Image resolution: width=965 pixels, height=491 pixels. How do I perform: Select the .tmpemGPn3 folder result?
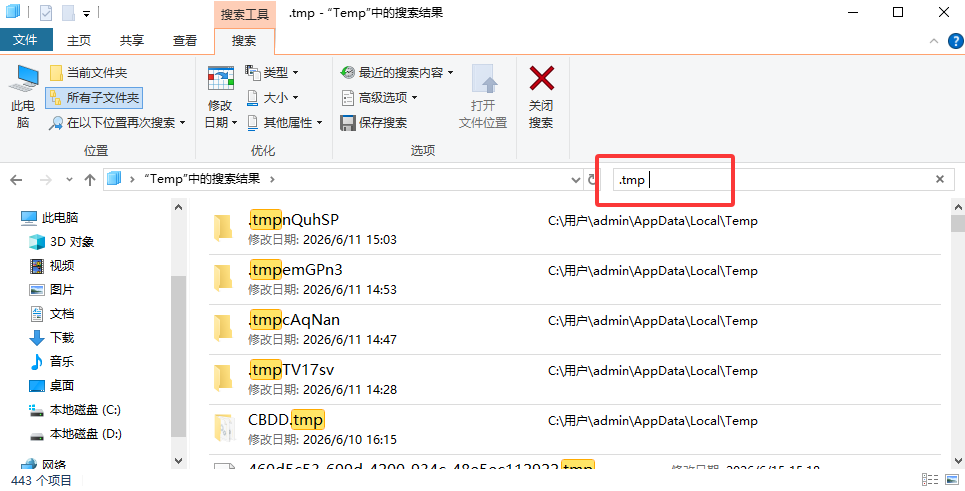tap(575, 279)
